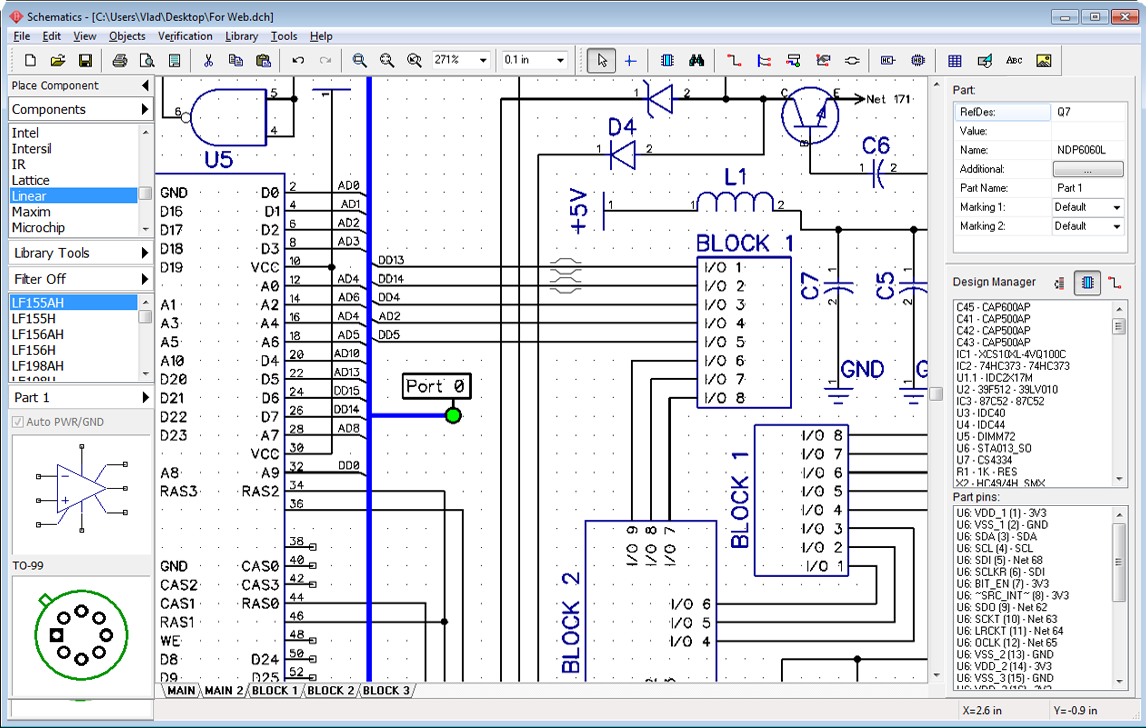Place text with the ABC toolbar icon
Screen dimensions: 1146x728
pyautogui.click(x=1014, y=60)
